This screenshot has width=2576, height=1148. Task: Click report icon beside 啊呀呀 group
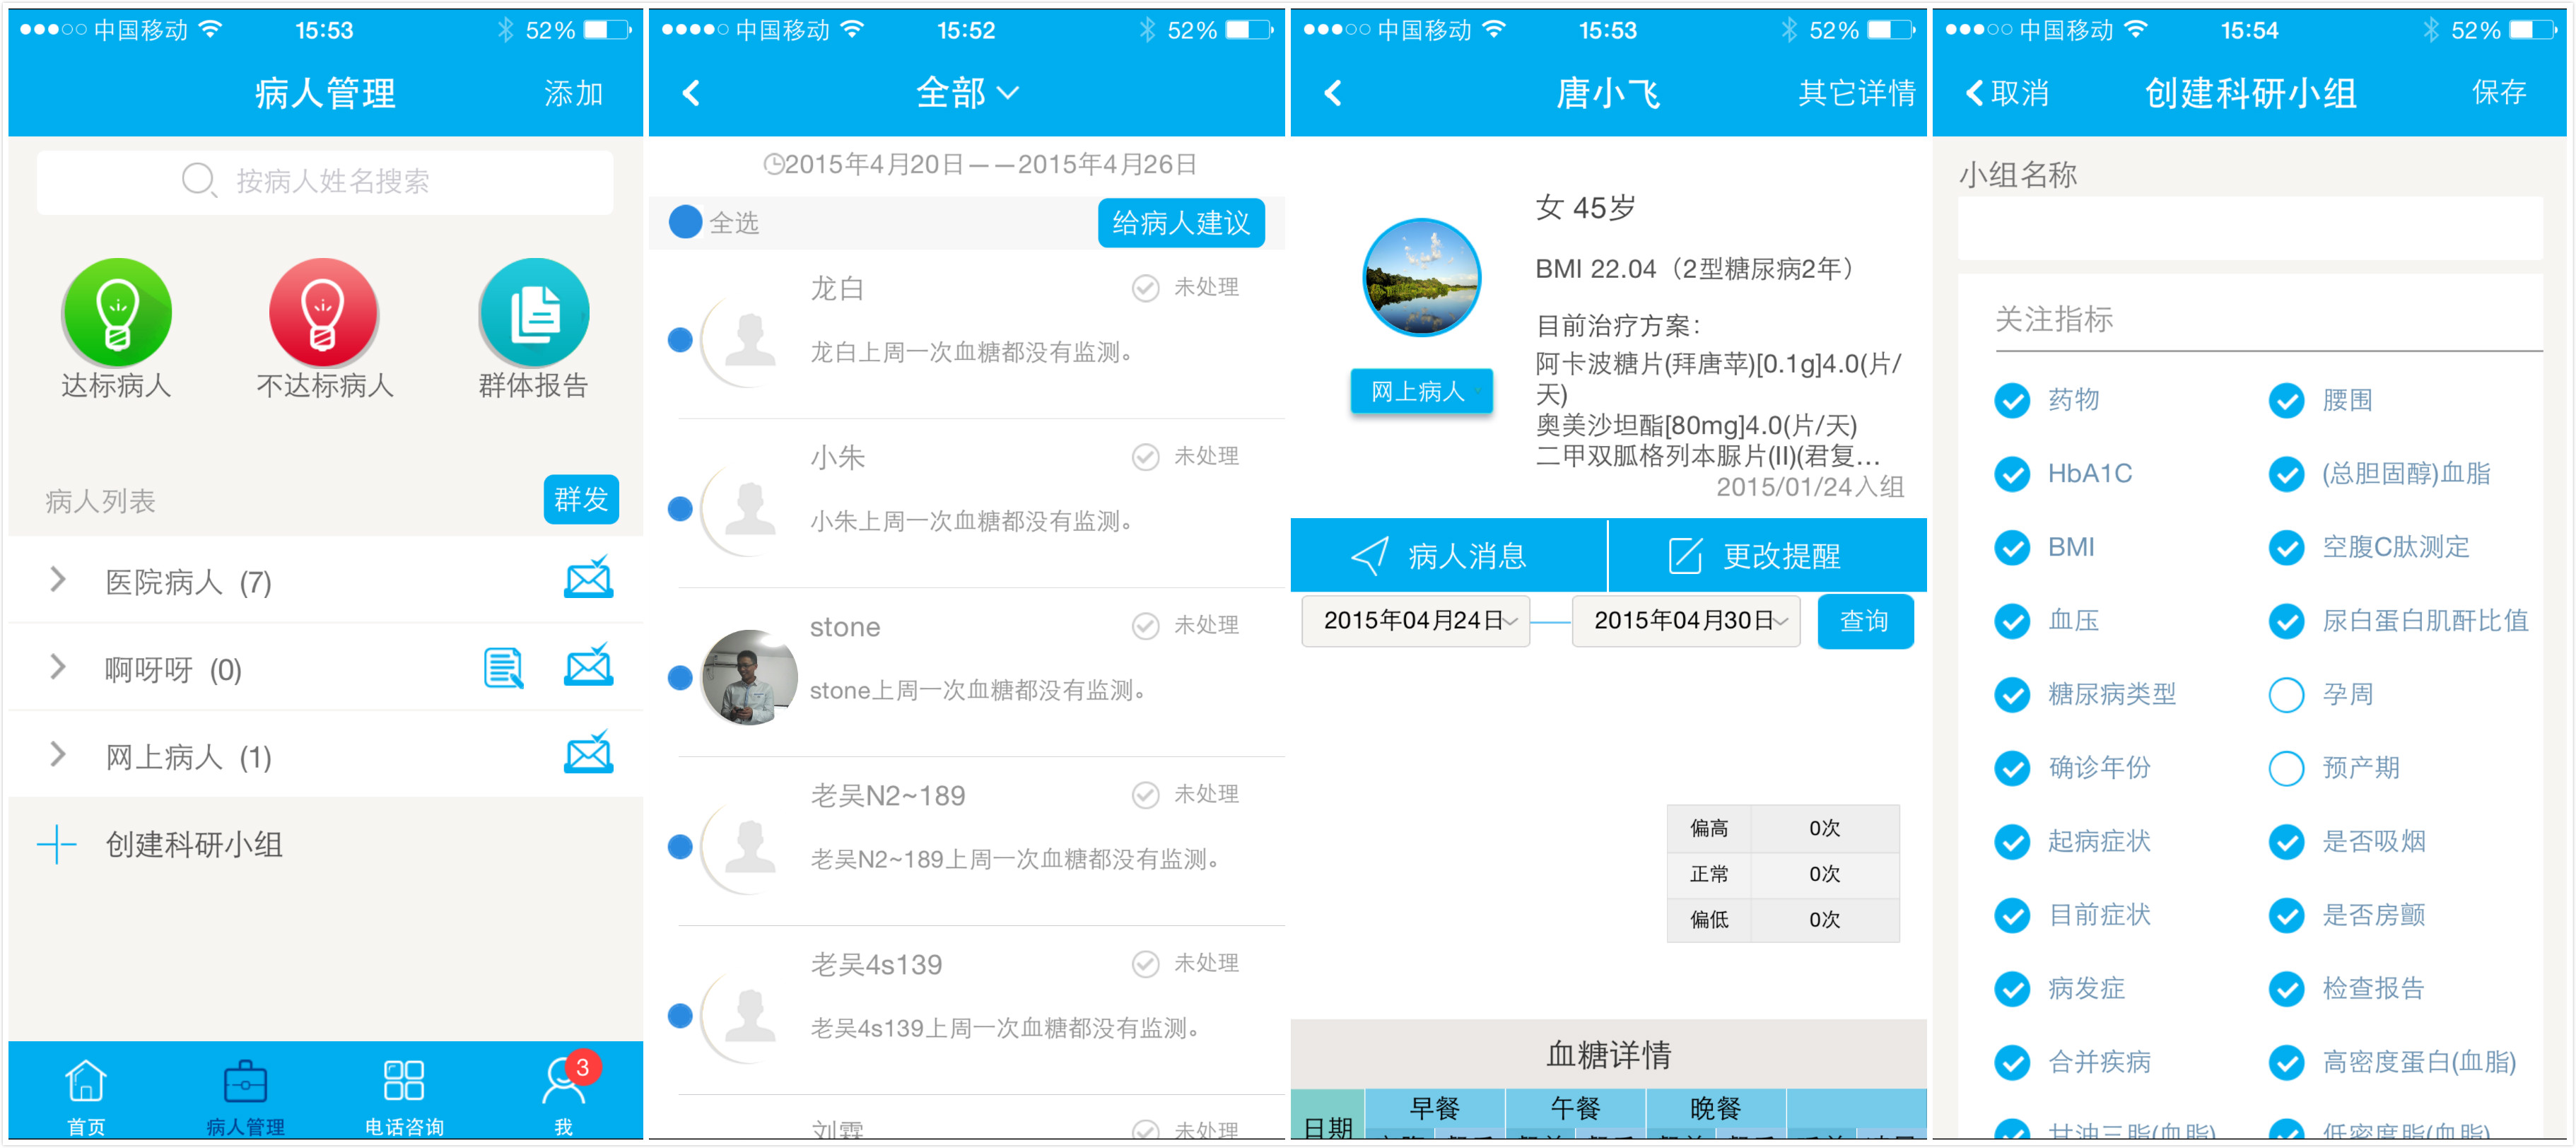pyautogui.click(x=503, y=668)
